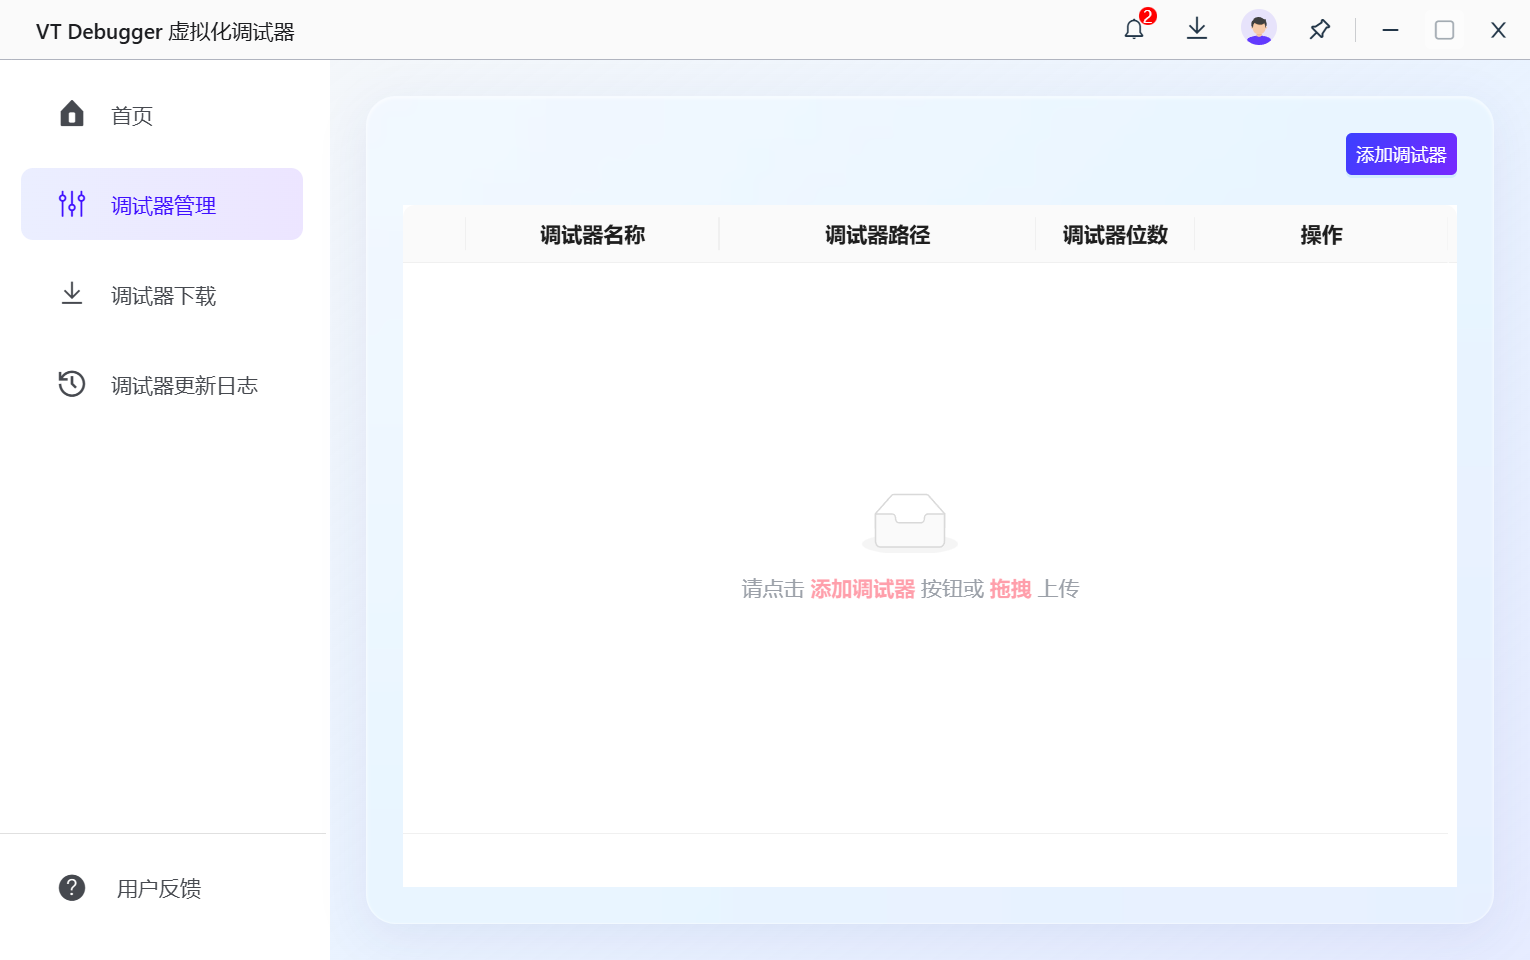This screenshot has width=1530, height=960.
Task: Open the notifications bell icon
Action: [x=1134, y=30]
